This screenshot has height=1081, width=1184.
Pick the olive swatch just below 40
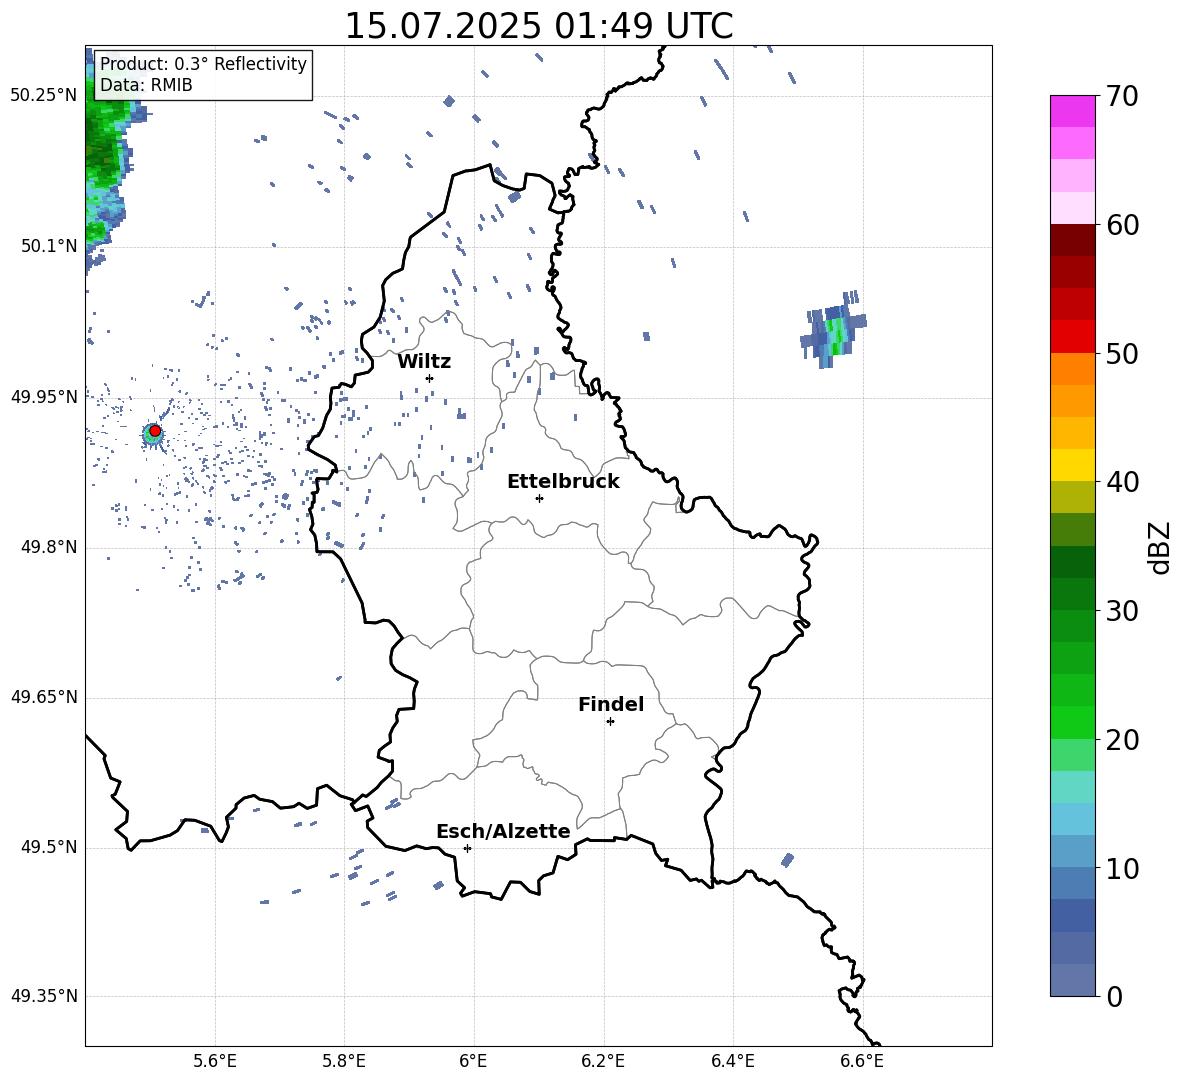tap(1072, 497)
